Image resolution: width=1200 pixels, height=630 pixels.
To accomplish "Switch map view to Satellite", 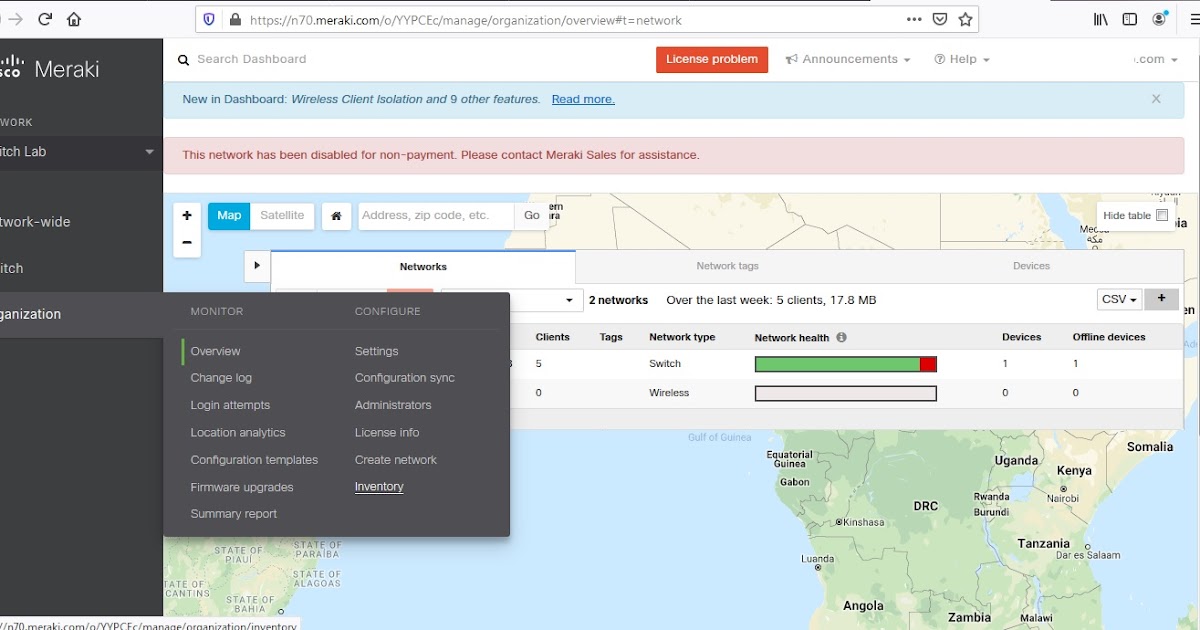I will pyautogui.click(x=282, y=215).
